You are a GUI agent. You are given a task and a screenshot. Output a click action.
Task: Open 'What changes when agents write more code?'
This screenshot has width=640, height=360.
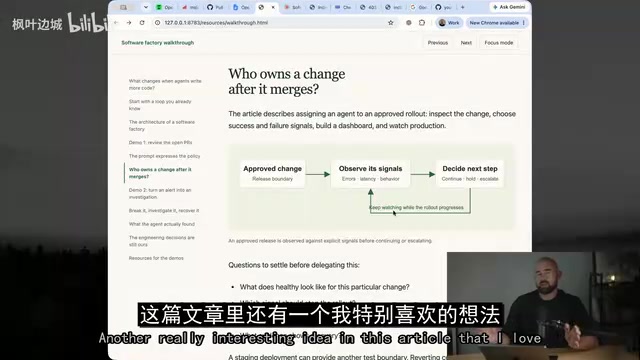tap(165, 84)
